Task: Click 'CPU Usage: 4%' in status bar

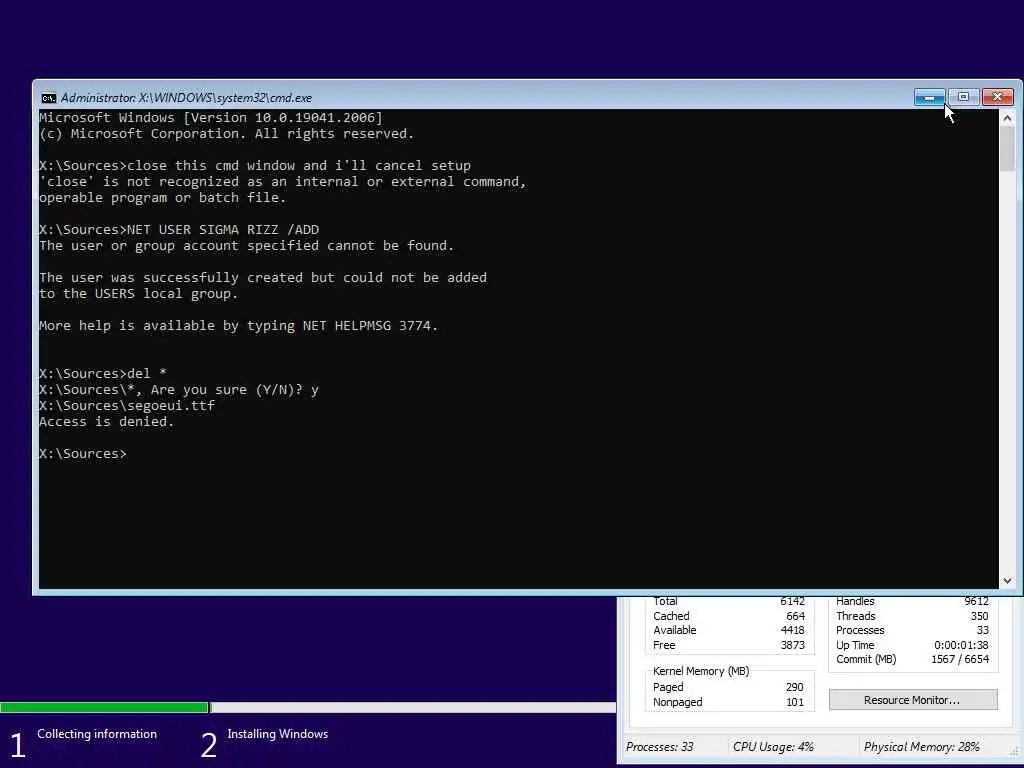Action: [x=773, y=746]
